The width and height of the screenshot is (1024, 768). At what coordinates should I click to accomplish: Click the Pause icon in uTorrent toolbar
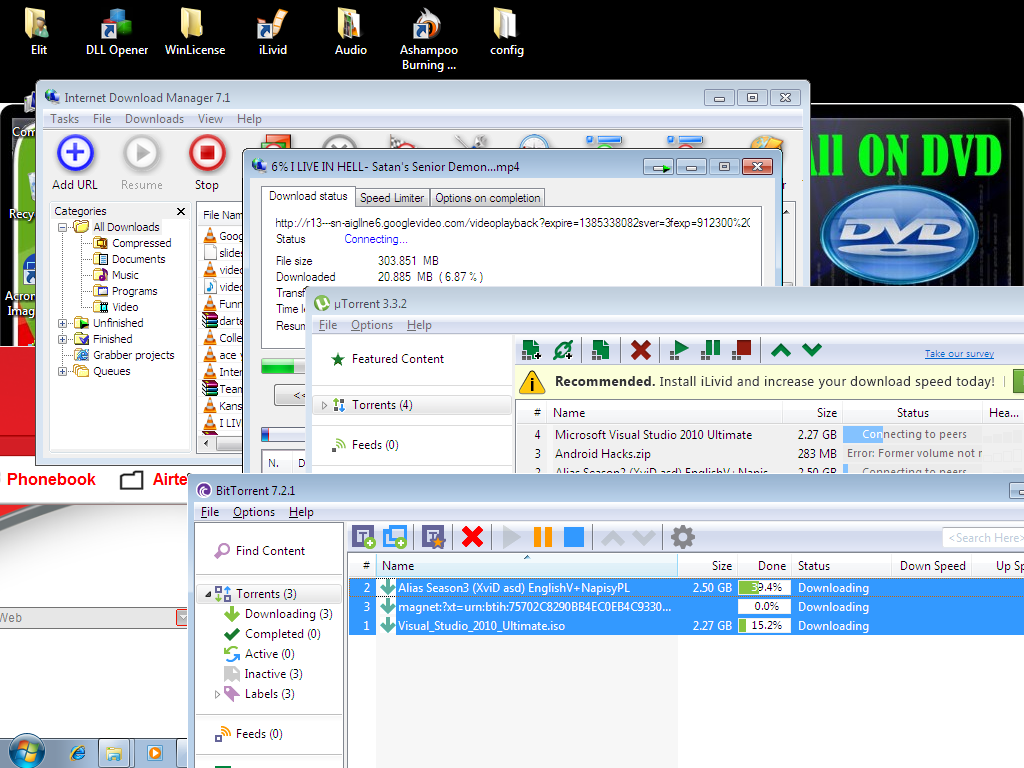point(711,350)
